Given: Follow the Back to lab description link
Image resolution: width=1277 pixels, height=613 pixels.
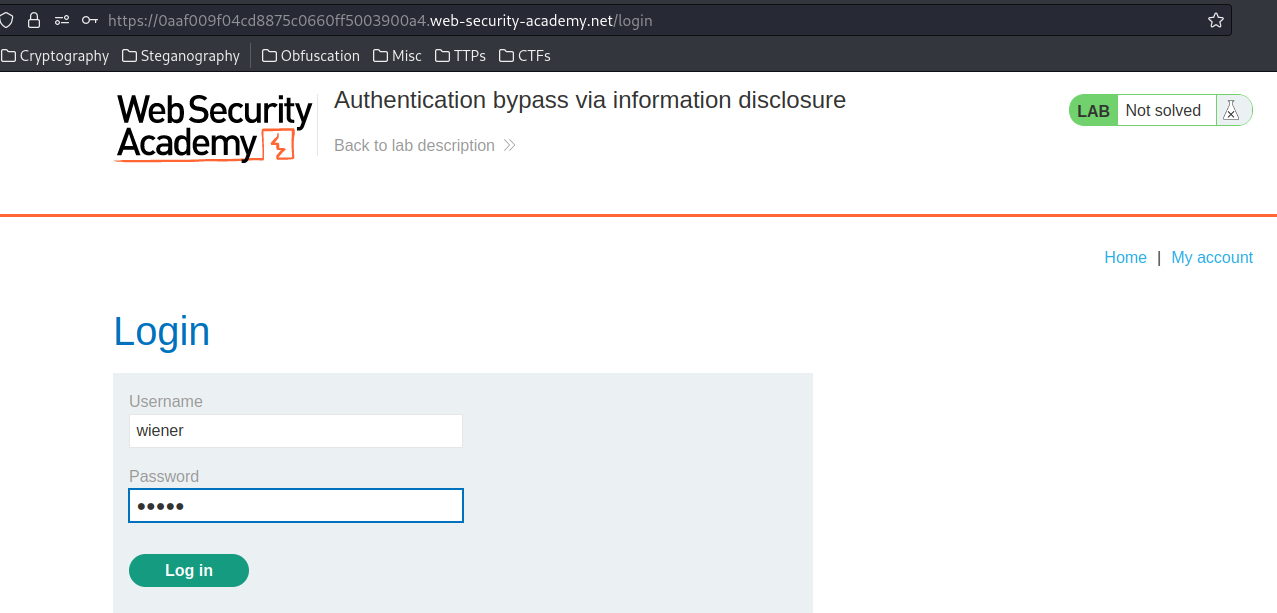Looking at the screenshot, I should [425, 146].
